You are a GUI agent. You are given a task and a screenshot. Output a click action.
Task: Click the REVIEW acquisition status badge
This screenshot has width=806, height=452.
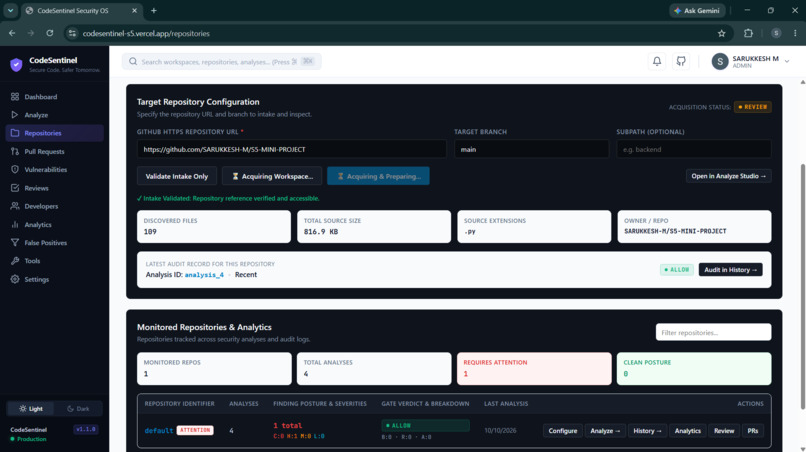[x=753, y=107]
